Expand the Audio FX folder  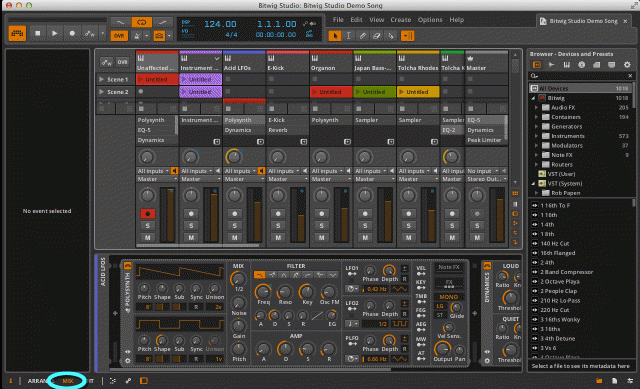pos(537,107)
